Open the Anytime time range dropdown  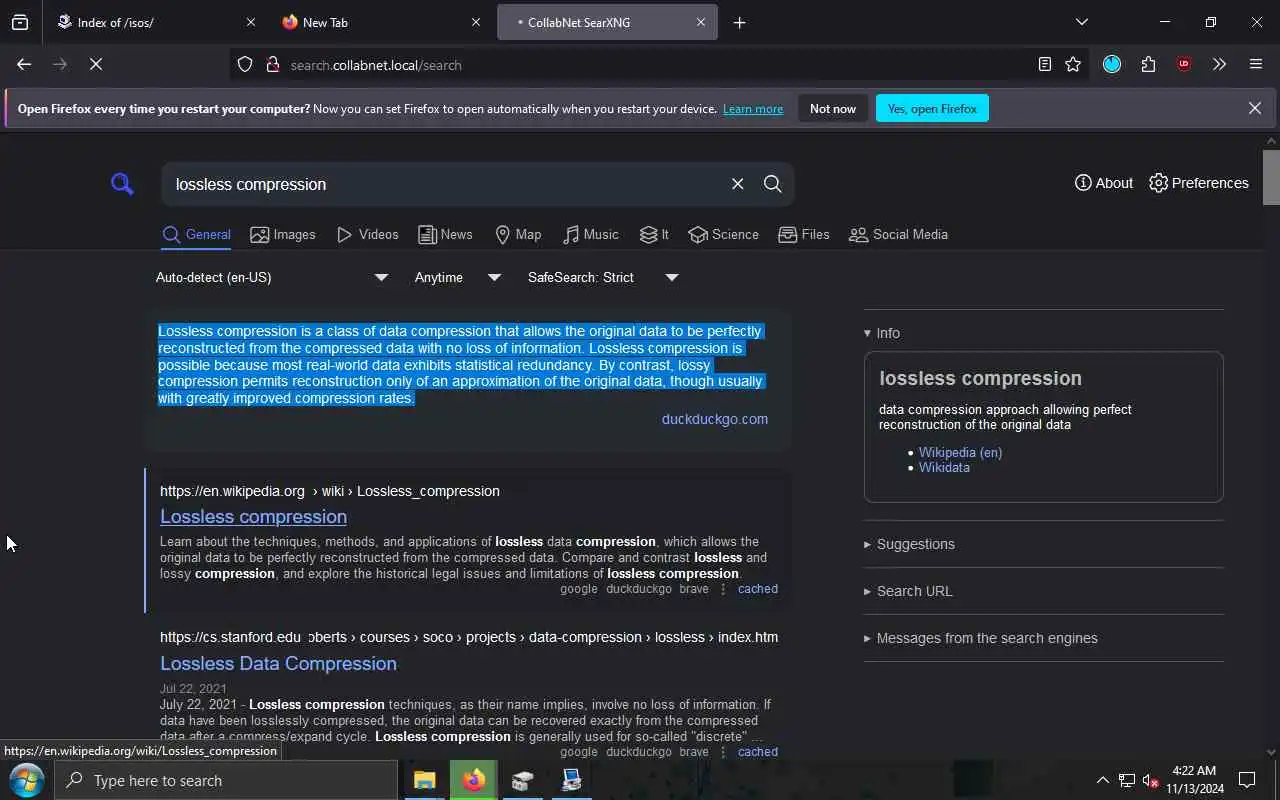click(458, 277)
